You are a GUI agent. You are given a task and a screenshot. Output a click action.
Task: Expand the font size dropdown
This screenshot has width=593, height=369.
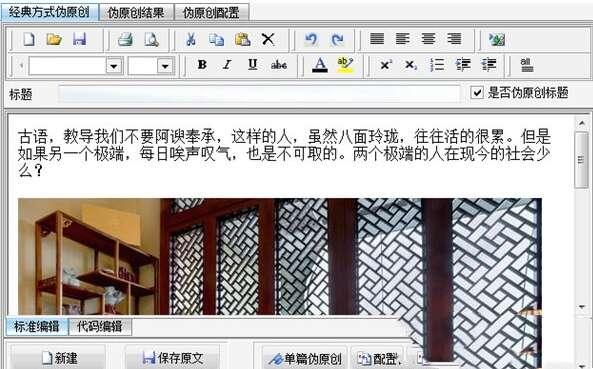[x=165, y=66]
